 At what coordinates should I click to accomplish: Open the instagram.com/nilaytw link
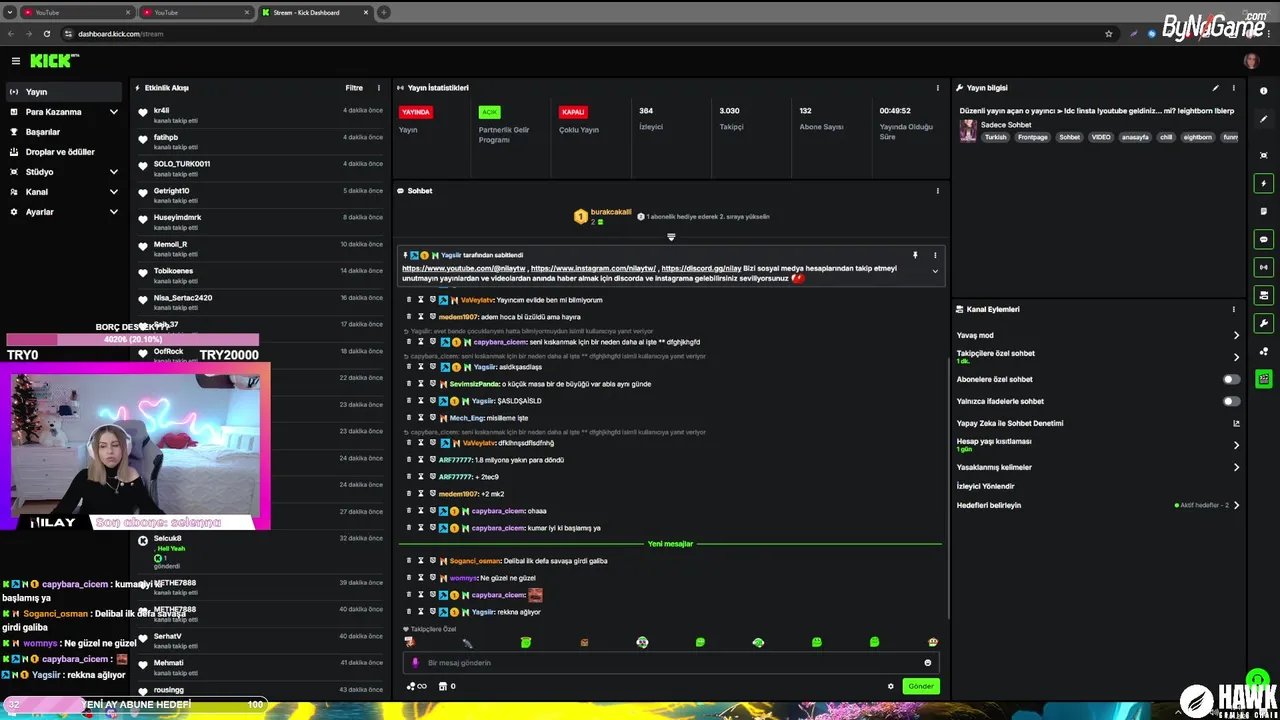pos(593,268)
